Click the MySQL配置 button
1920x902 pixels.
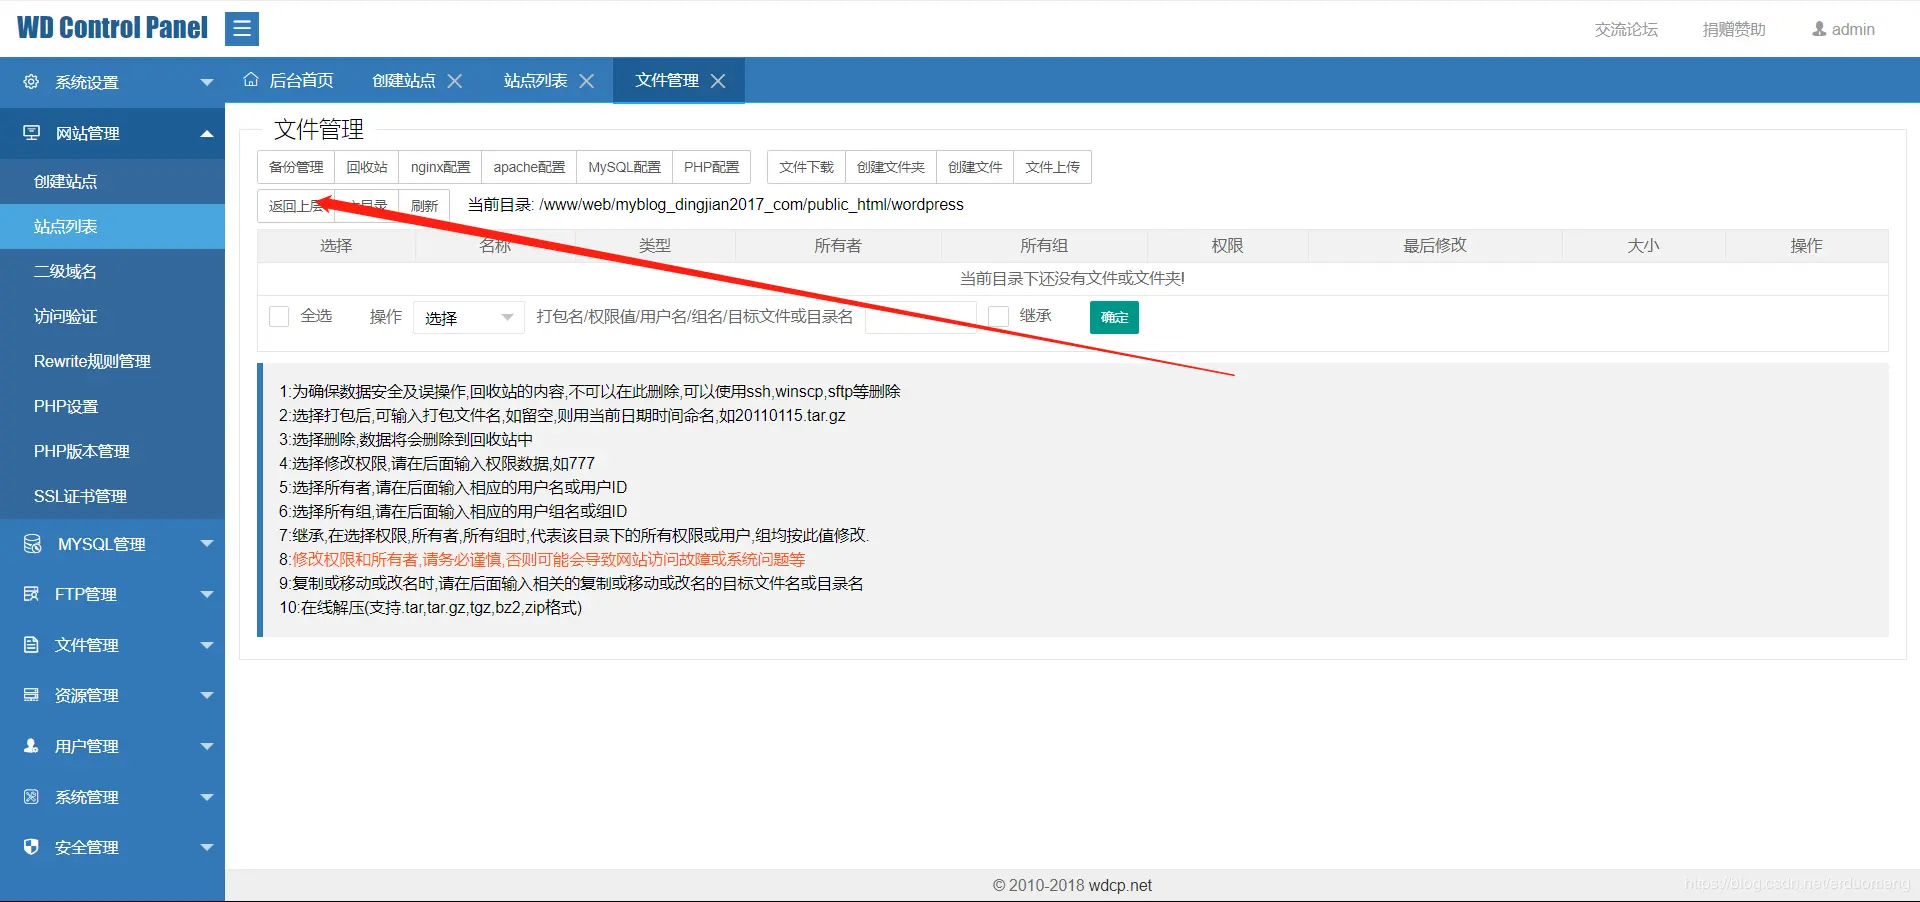click(624, 167)
